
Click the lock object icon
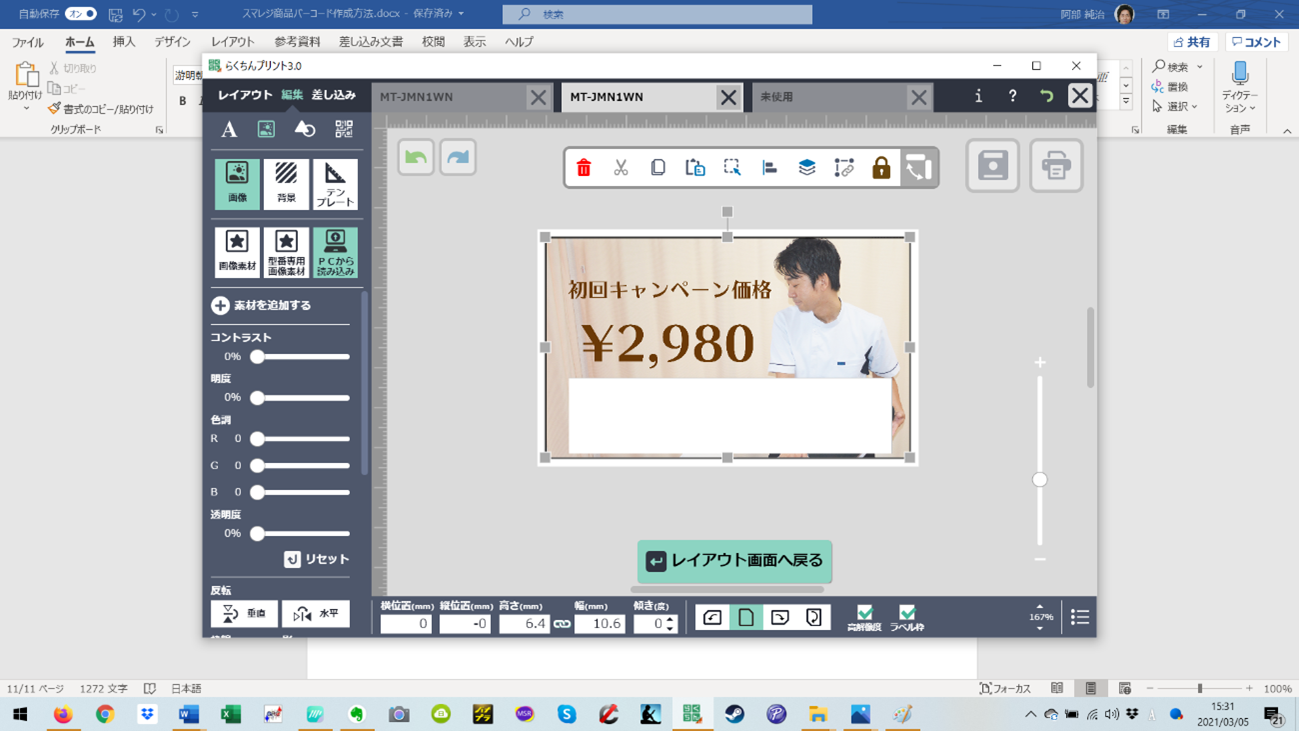[881, 168]
